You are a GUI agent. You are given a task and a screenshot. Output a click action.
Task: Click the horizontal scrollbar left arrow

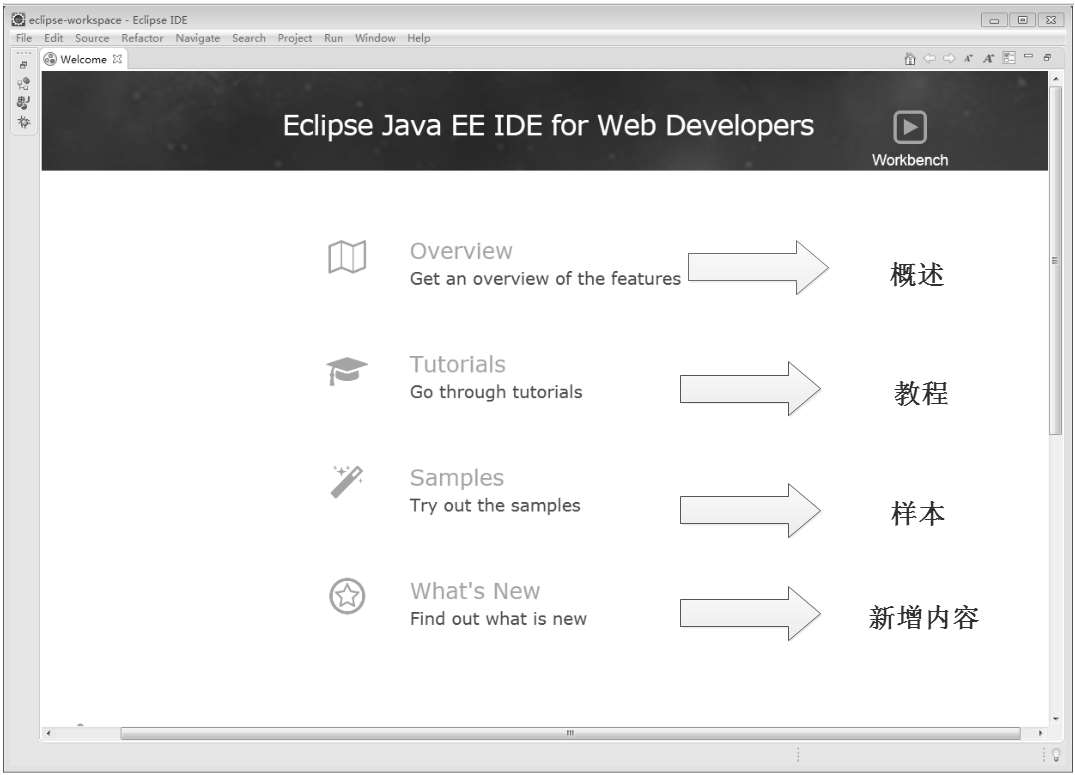click(48, 733)
